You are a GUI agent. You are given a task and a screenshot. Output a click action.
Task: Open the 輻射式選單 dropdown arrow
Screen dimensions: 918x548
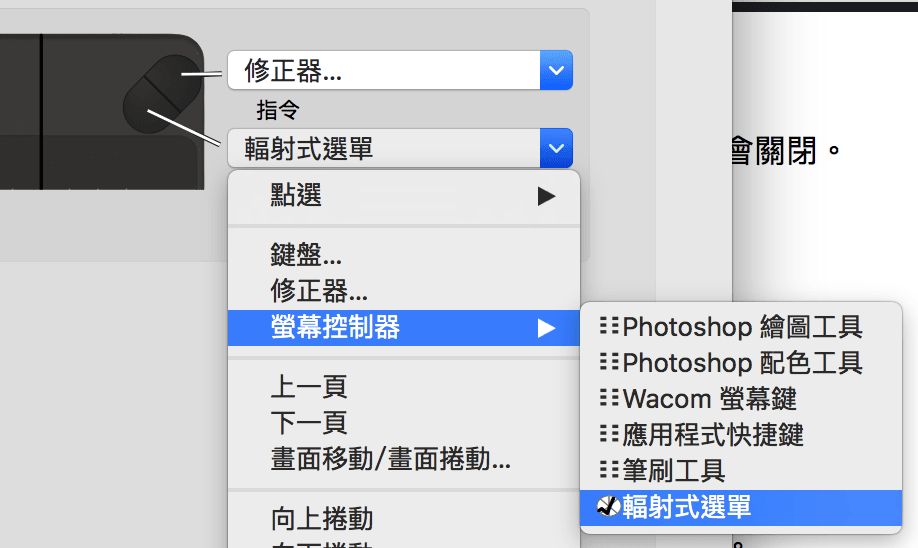(x=556, y=148)
